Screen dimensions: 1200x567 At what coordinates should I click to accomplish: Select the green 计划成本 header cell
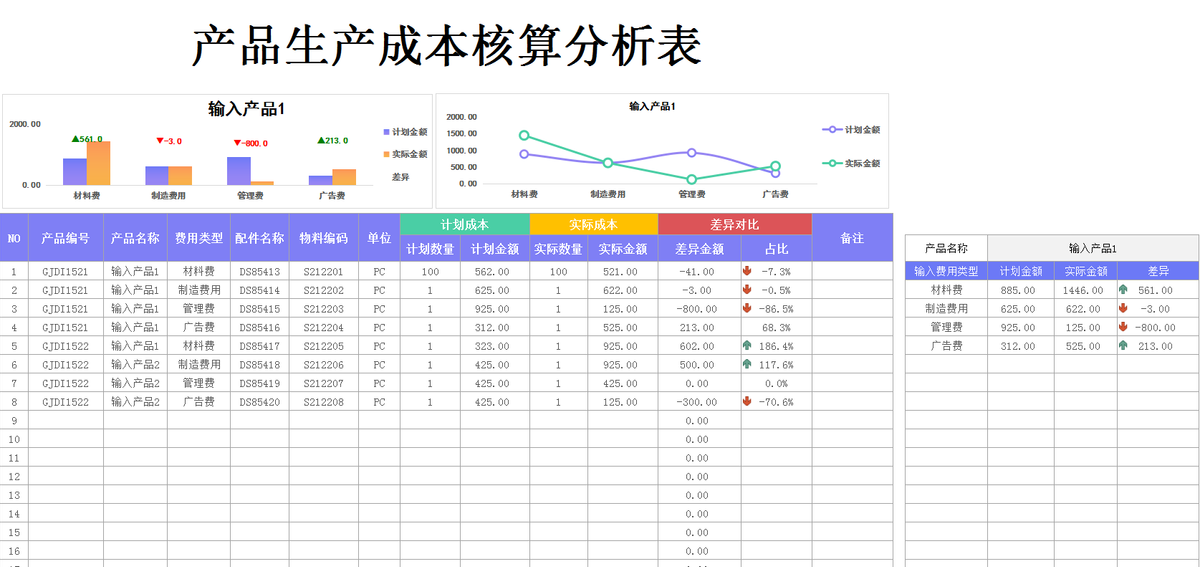(x=464, y=224)
